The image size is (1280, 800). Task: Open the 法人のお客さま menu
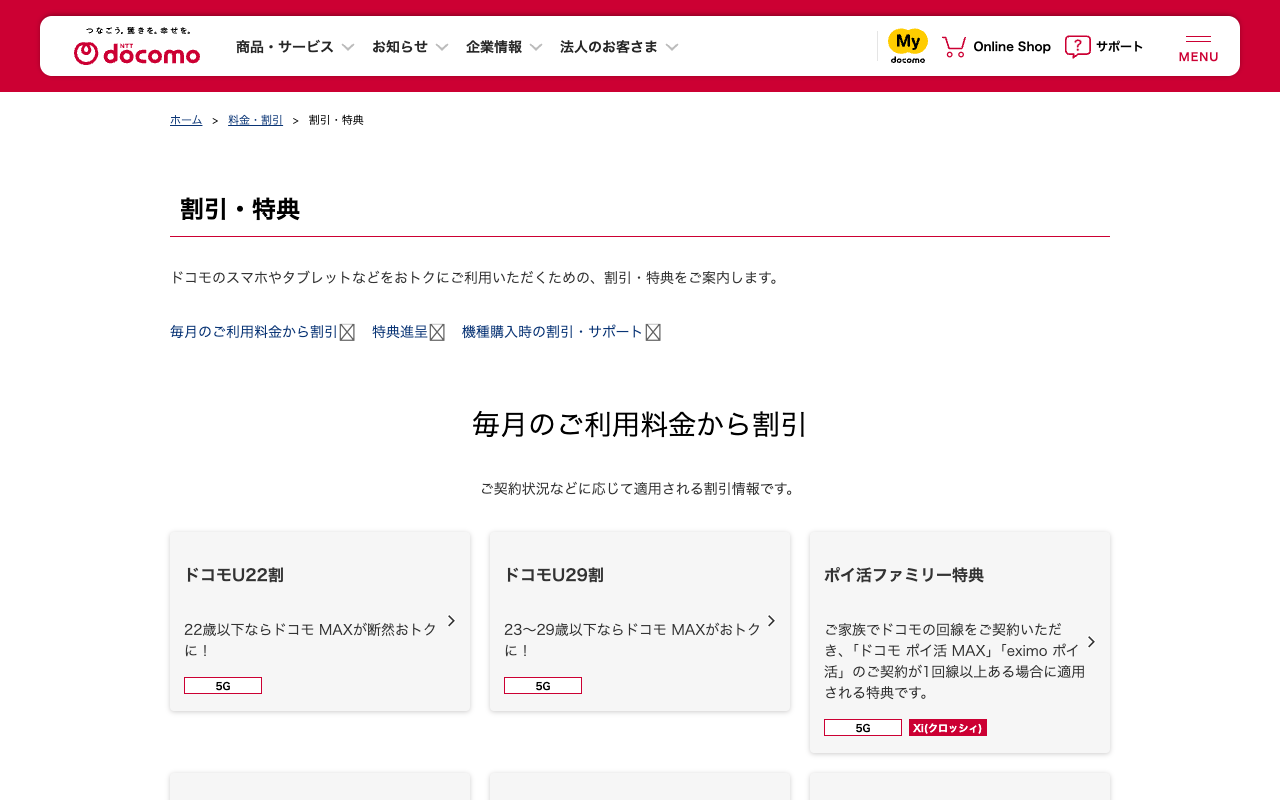click(x=609, y=47)
